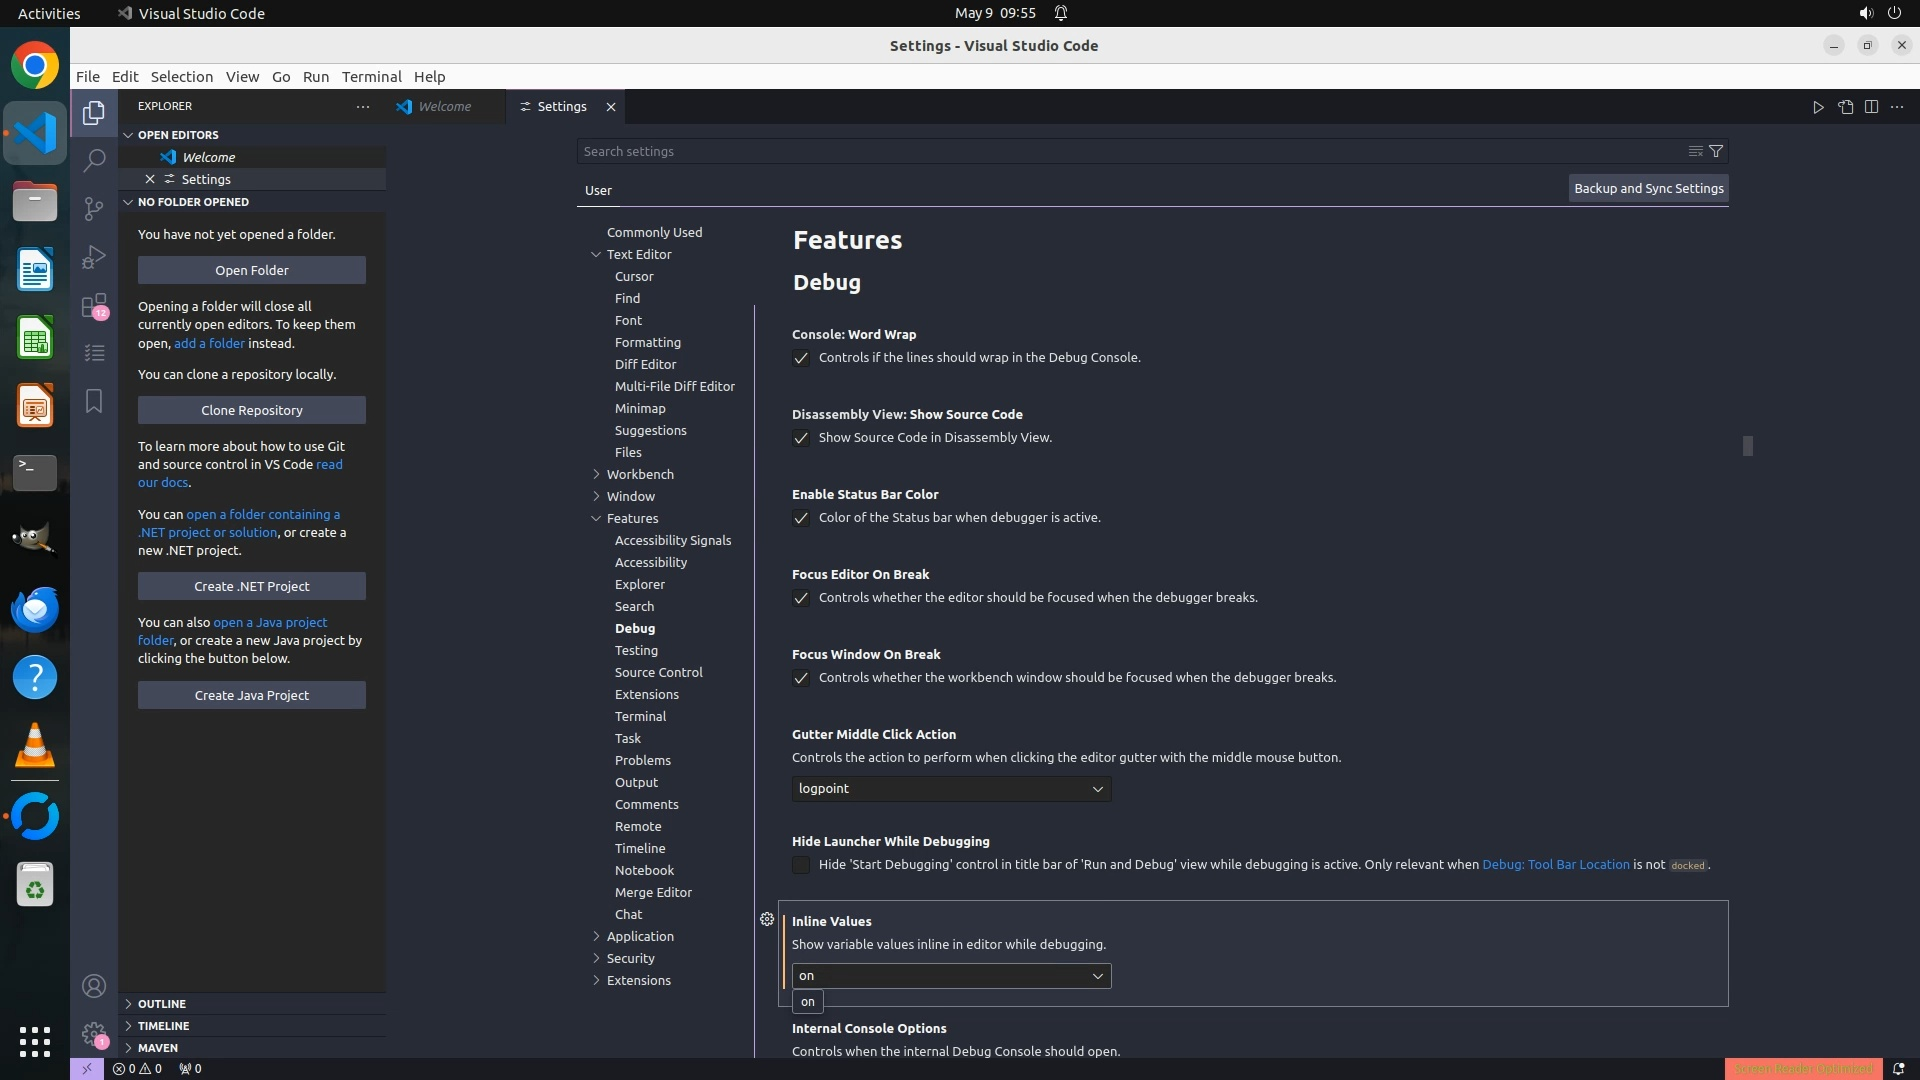Open Run and Debug view icon
This screenshot has height=1080, width=1920.
(x=94, y=257)
